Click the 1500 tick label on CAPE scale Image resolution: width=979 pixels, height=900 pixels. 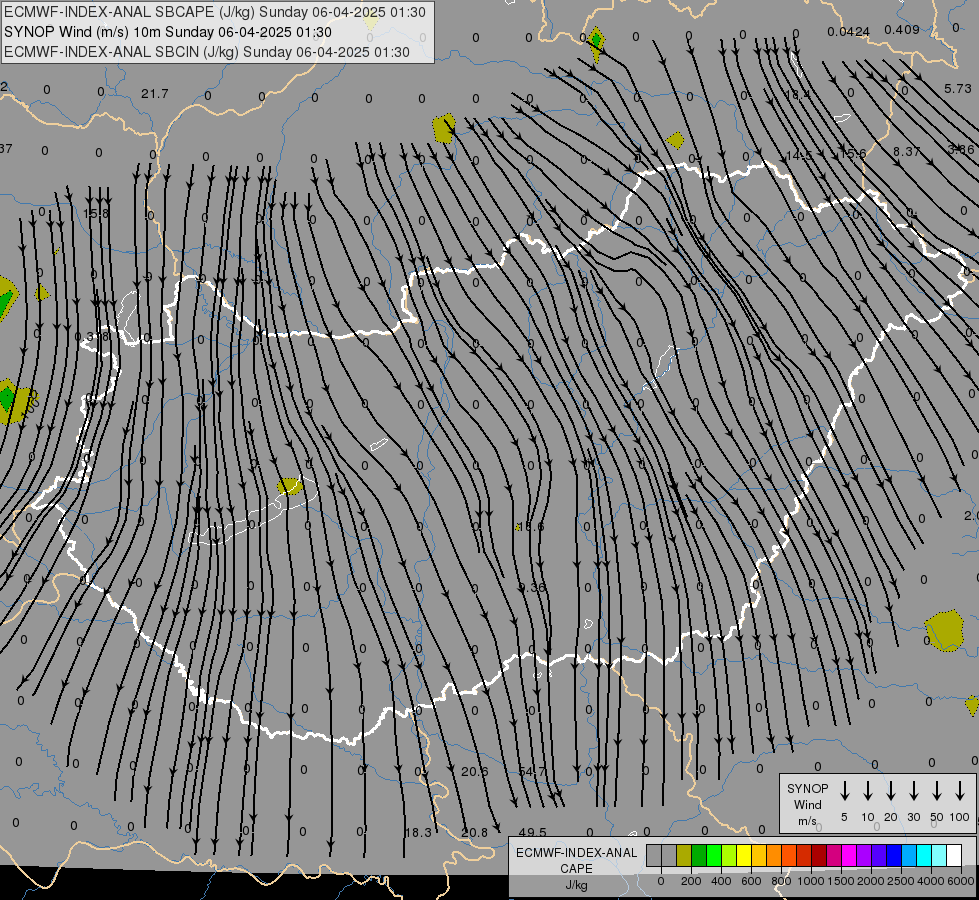point(840,881)
